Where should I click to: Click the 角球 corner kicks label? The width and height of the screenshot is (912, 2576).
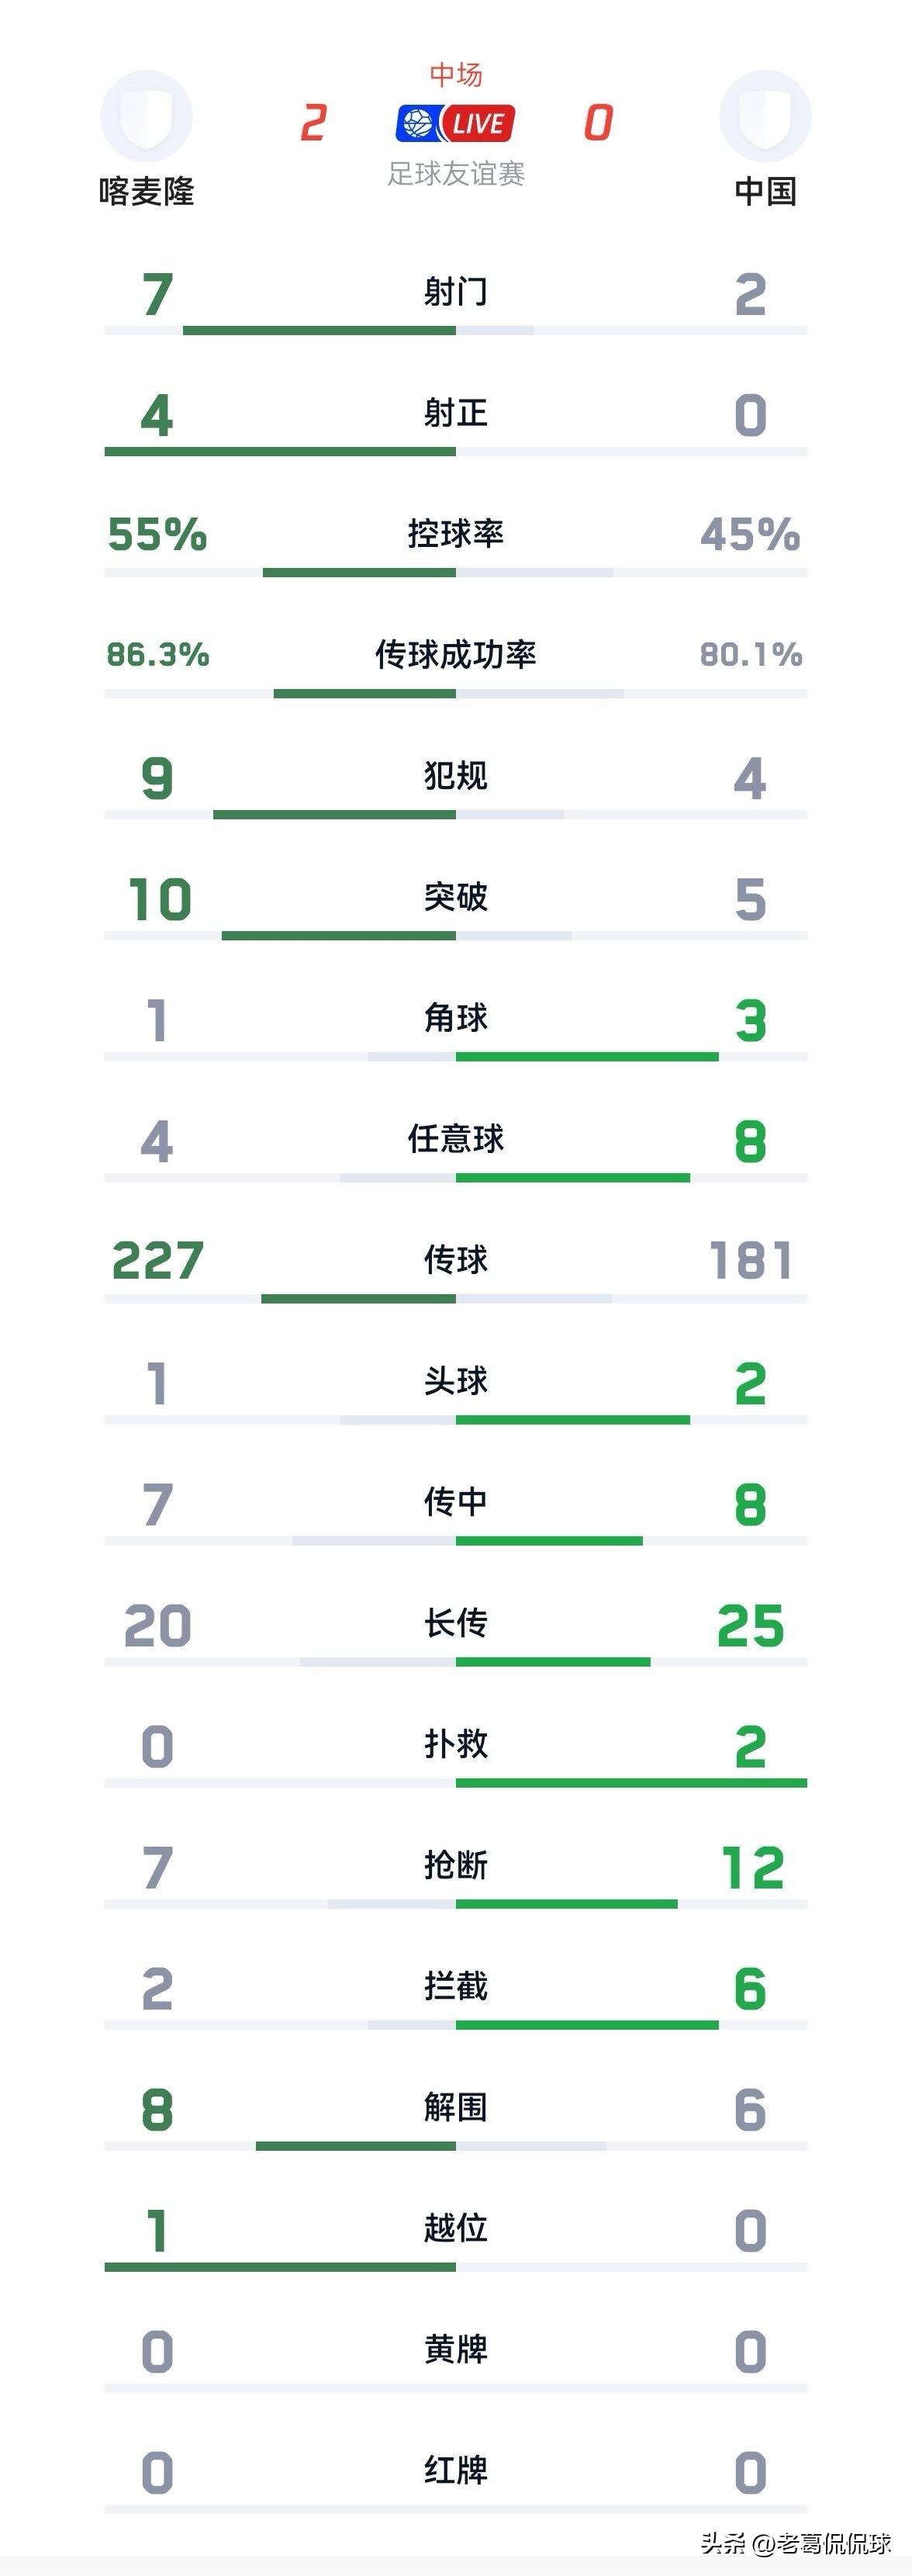click(x=456, y=1018)
